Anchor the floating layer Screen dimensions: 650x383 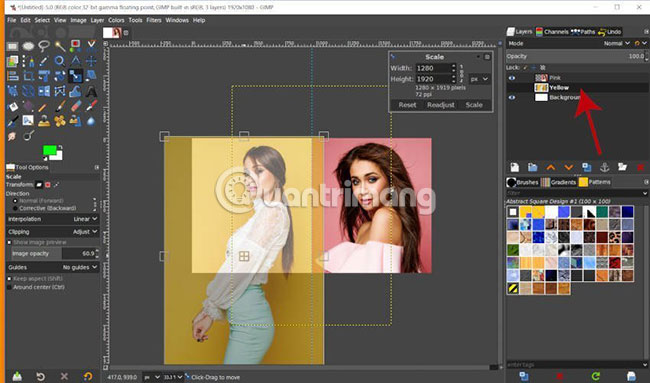[x=604, y=167]
